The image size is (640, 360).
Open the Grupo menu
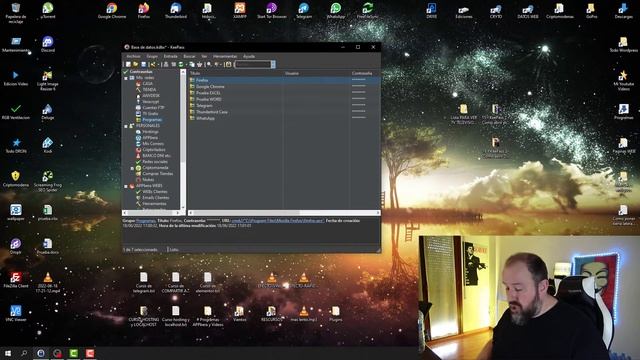(x=152, y=56)
